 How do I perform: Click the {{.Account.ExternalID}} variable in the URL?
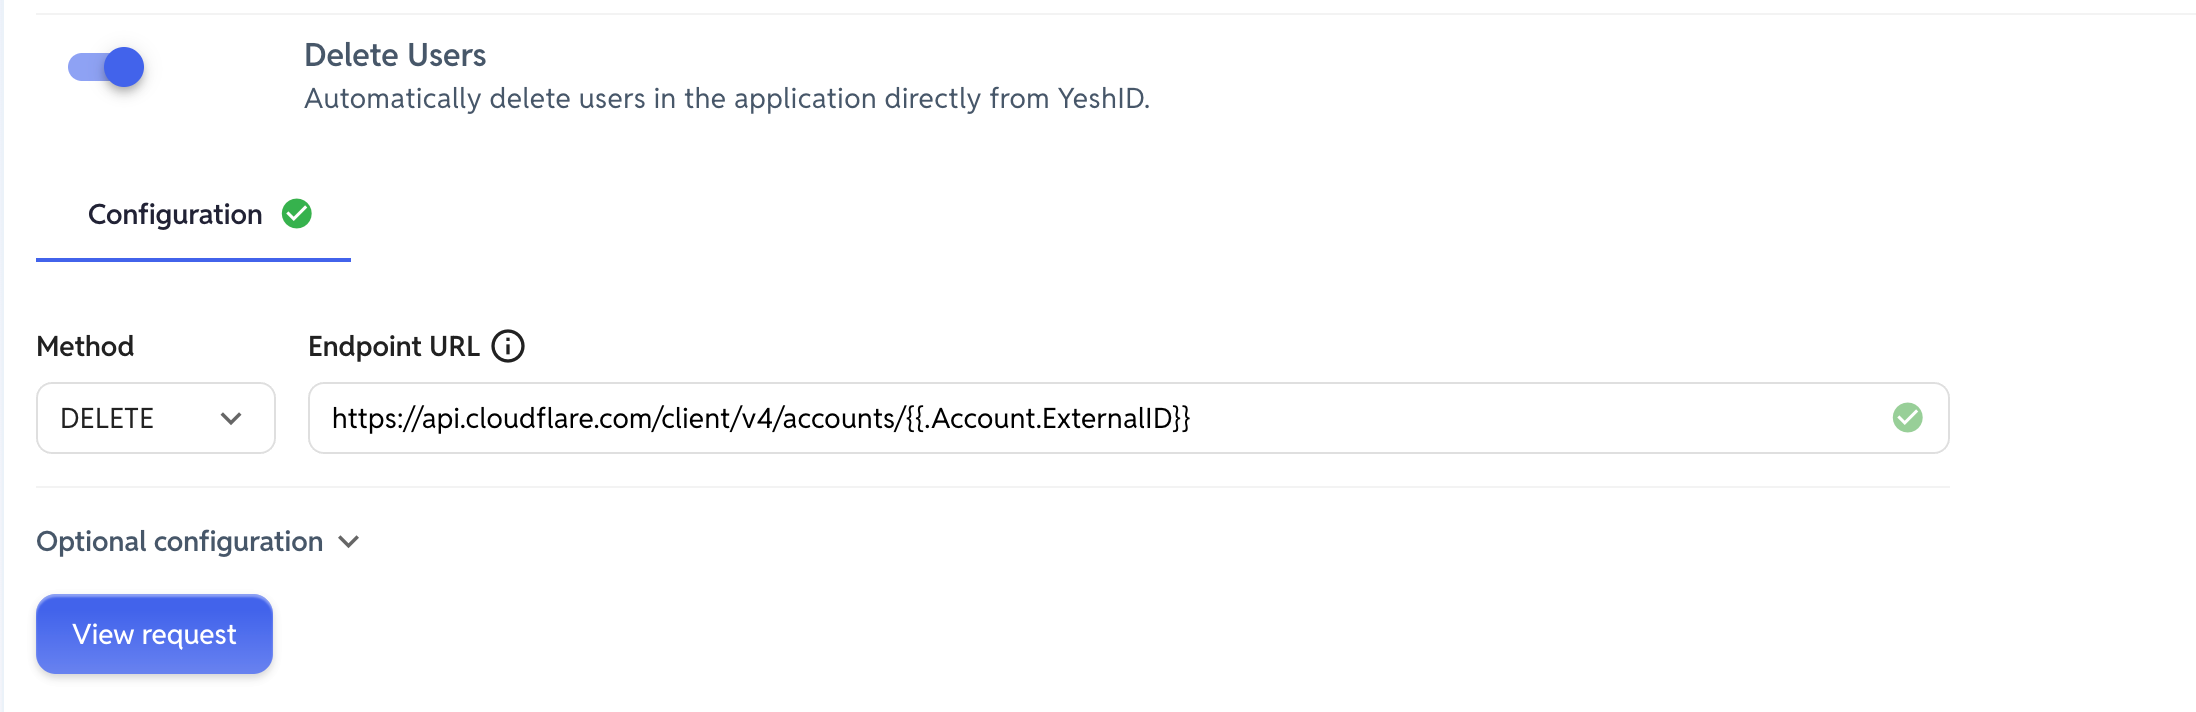(x=1048, y=418)
